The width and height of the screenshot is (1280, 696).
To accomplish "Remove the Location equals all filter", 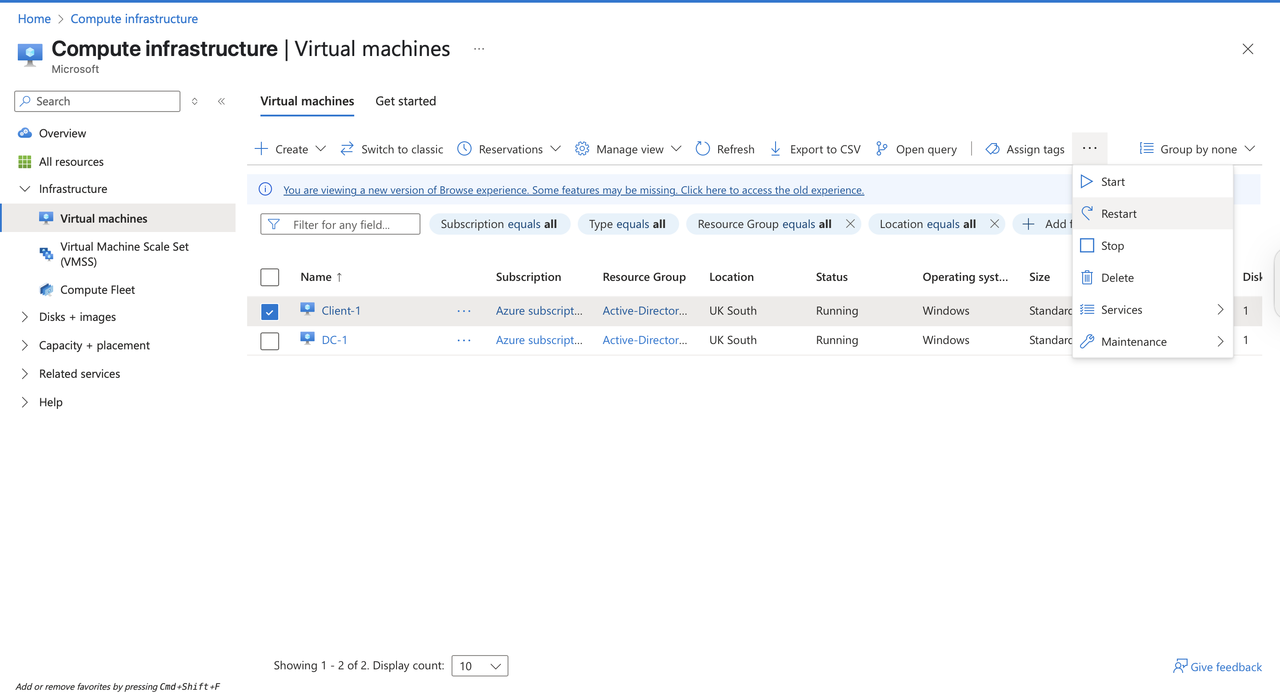I will (x=994, y=224).
